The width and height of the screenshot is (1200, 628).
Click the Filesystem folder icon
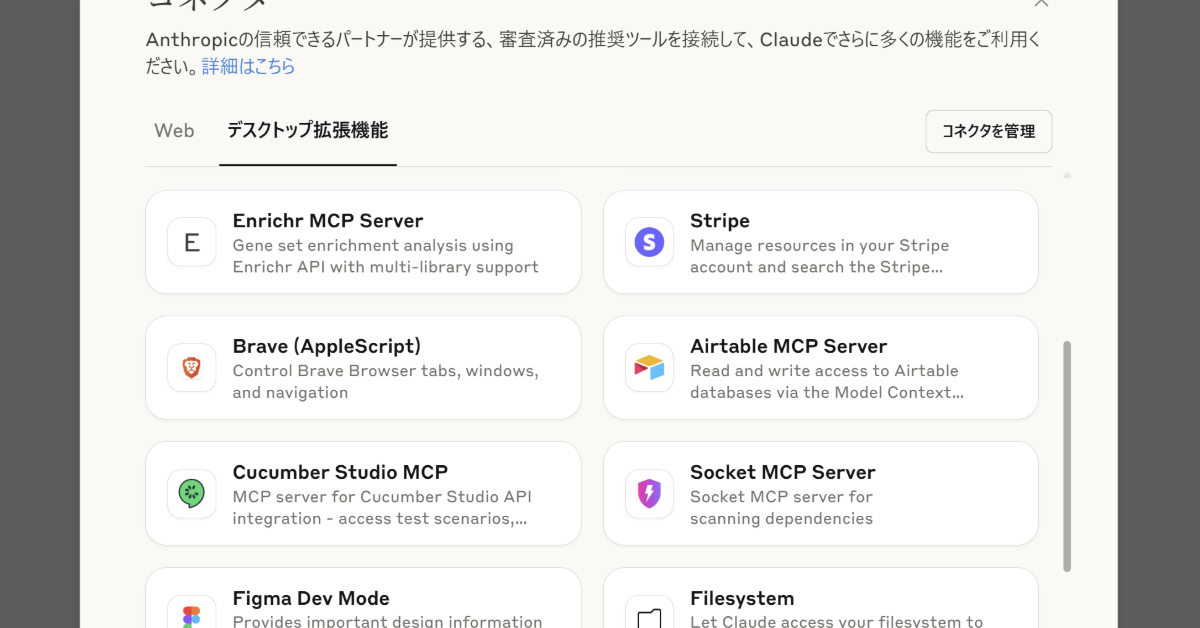(x=649, y=614)
